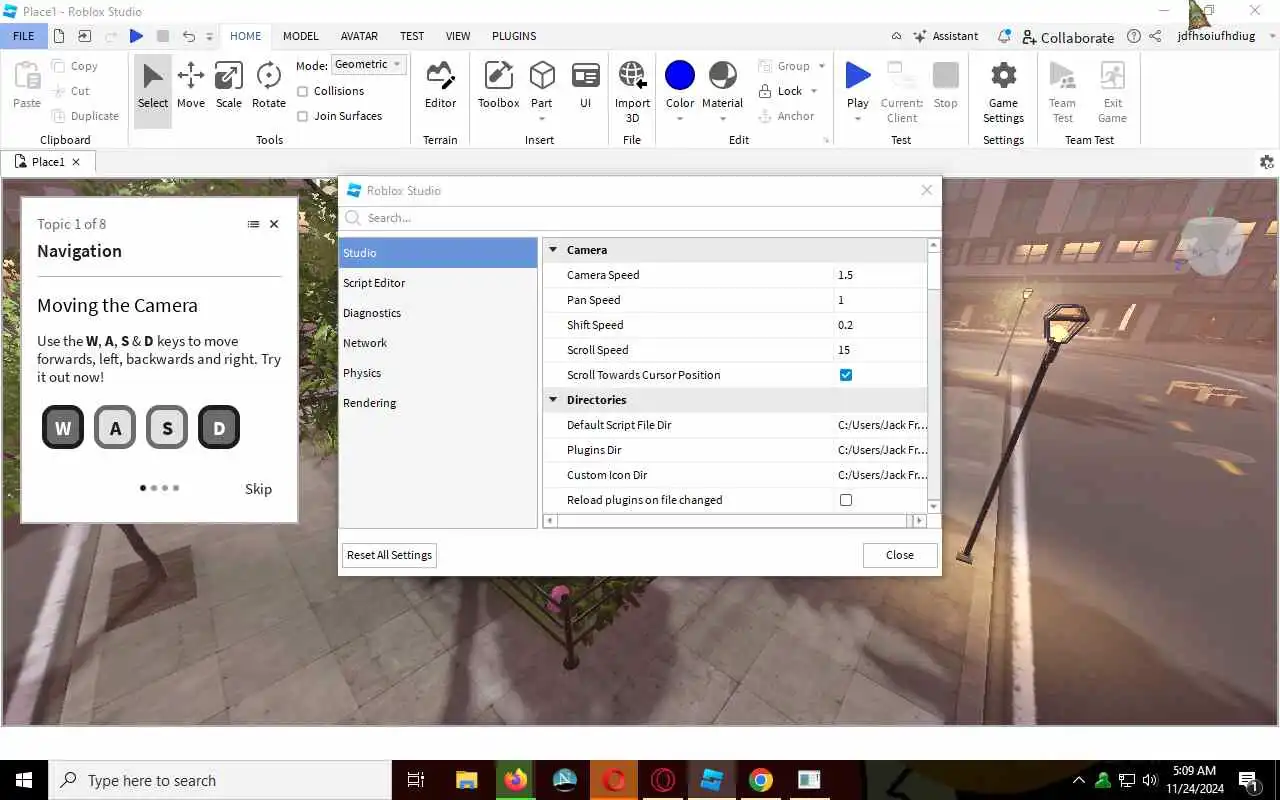Open the Assistant sparkle button

(945, 36)
